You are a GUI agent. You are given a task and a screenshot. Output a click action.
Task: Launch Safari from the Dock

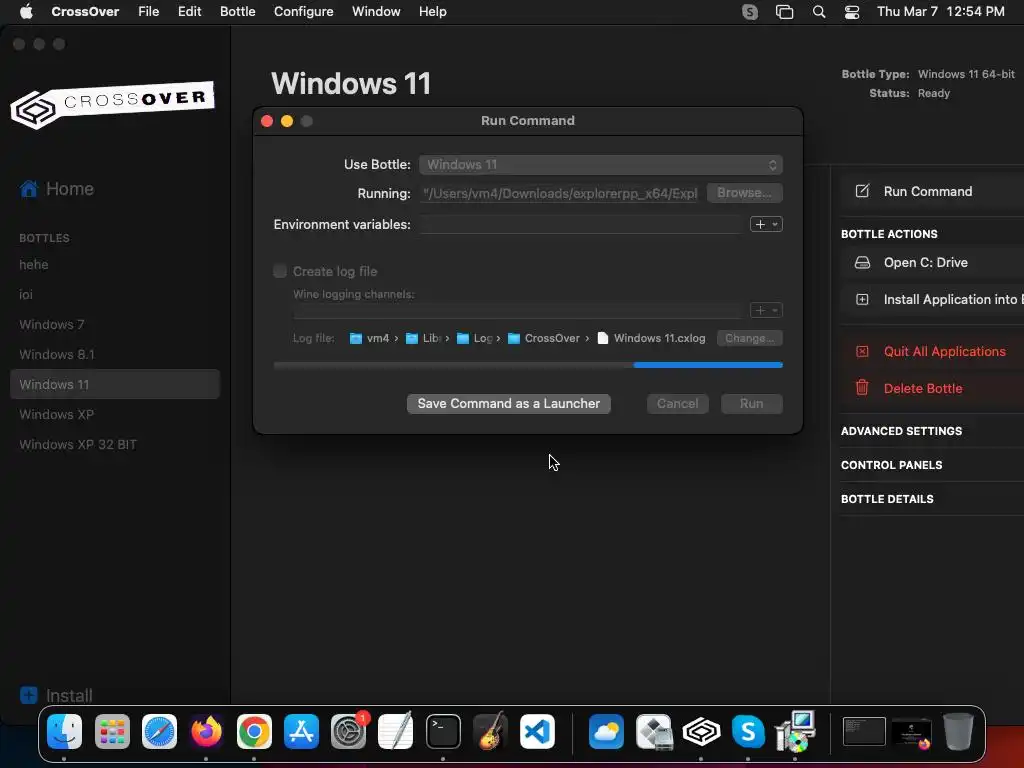159,731
